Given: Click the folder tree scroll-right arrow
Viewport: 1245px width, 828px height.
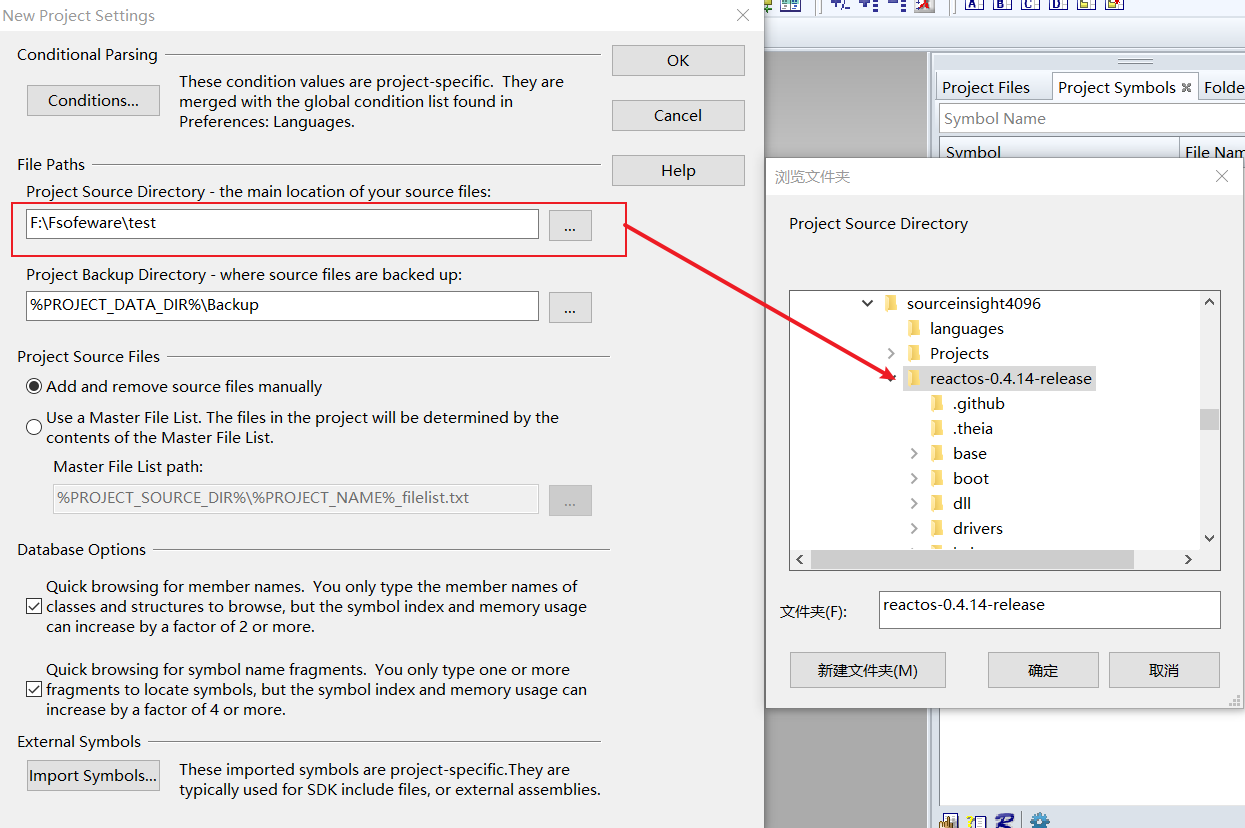Looking at the screenshot, I should click(1189, 560).
